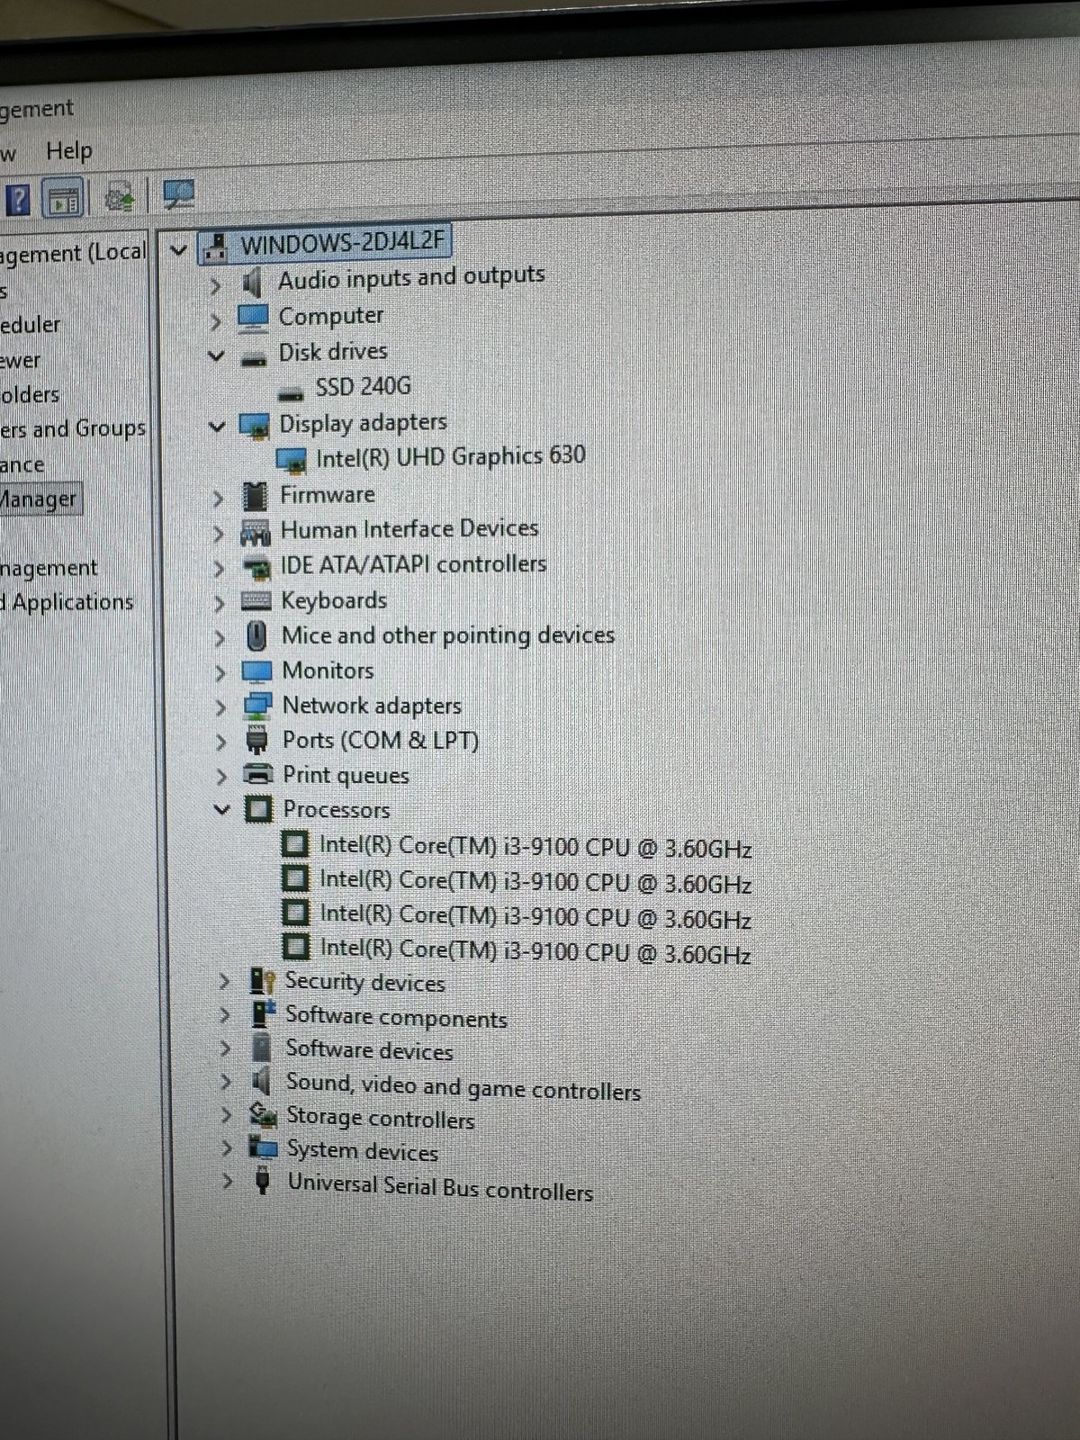Click the Network adapters icon

pos(258,706)
